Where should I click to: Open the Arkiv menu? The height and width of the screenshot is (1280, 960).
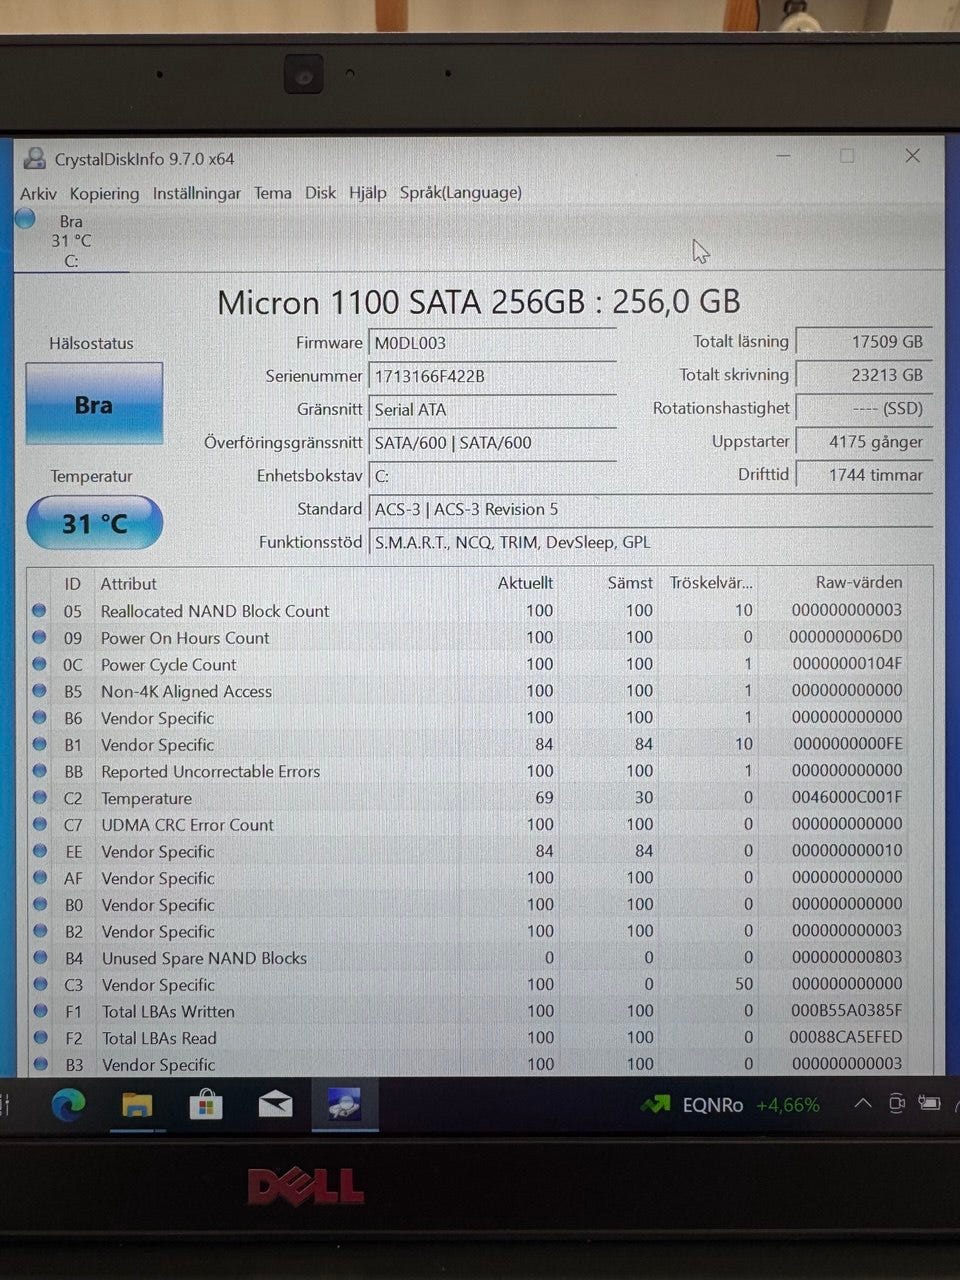[38, 193]
